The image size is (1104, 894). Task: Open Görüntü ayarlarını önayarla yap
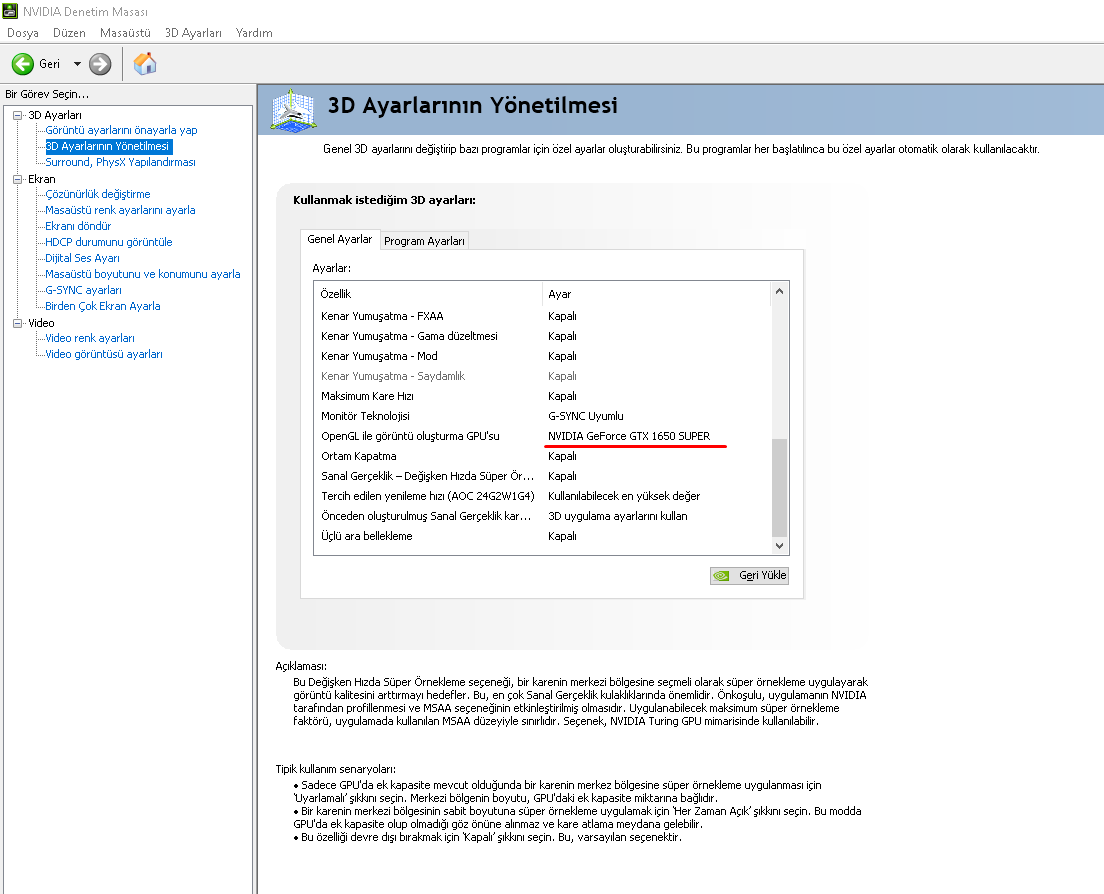pyautogui.click(x=121, y=130)
